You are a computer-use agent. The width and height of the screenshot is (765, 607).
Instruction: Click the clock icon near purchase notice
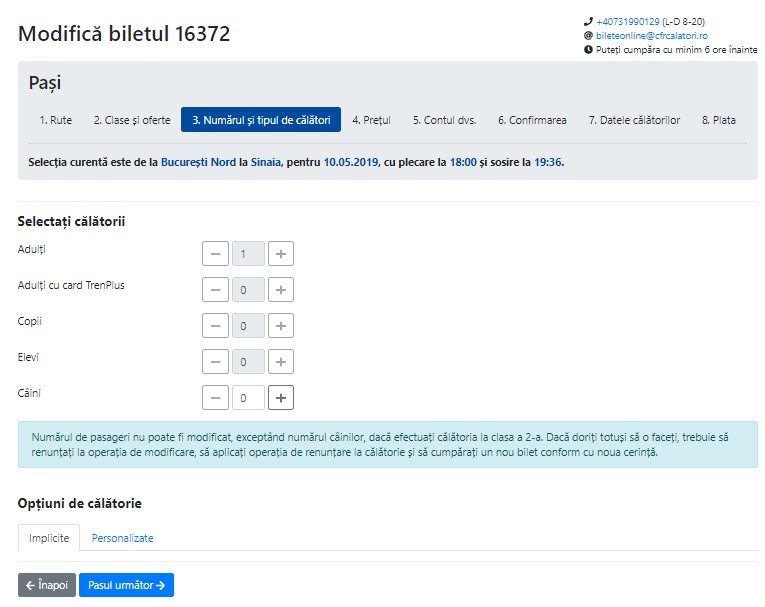coord(588,49)
